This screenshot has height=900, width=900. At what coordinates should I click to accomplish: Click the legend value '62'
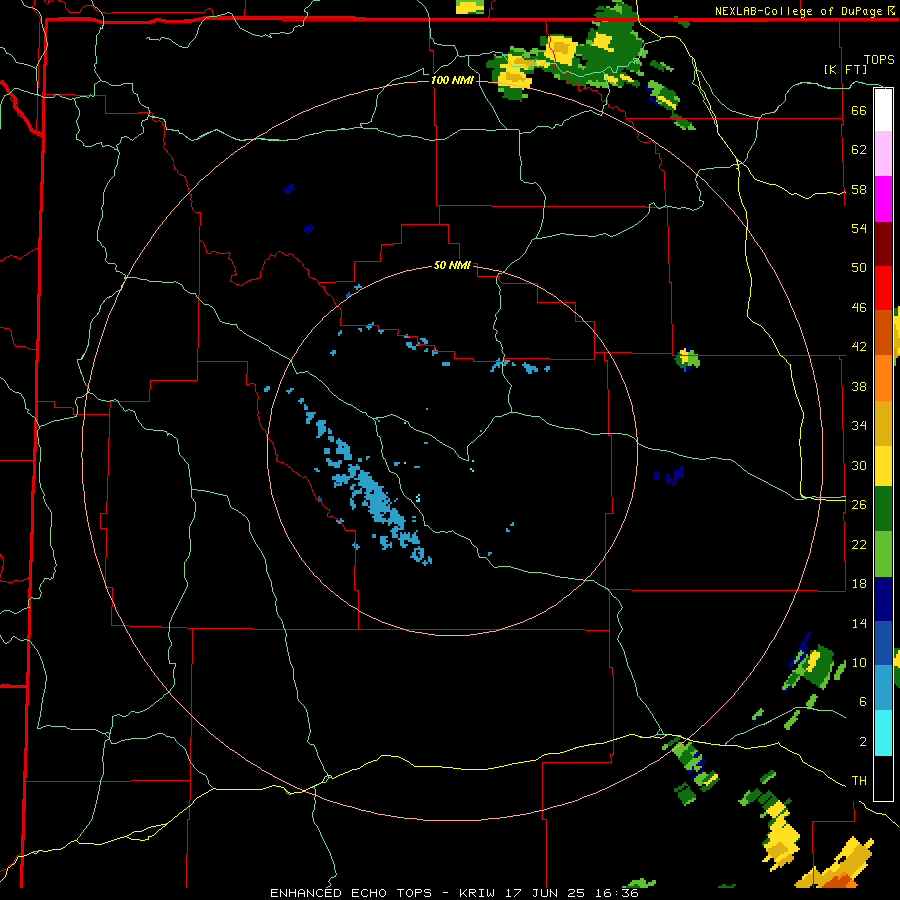click(859, 150)
